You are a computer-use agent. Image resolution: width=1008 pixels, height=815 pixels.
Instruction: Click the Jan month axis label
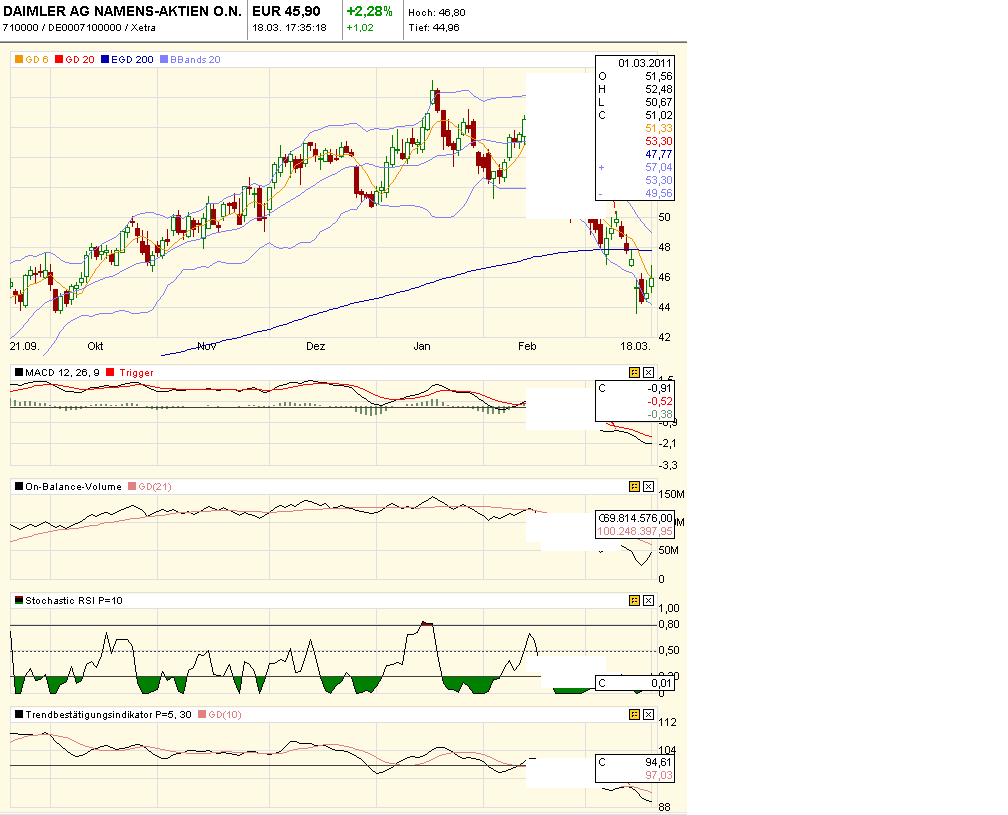click(x=422, y=346)
